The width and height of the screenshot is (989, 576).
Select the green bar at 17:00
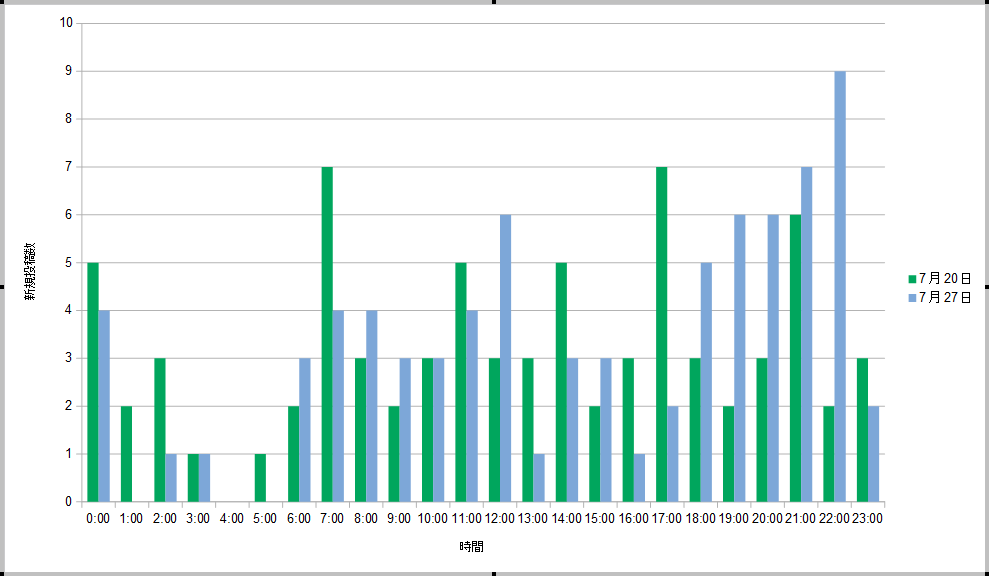pyautogui.click(x=661, y=334)
